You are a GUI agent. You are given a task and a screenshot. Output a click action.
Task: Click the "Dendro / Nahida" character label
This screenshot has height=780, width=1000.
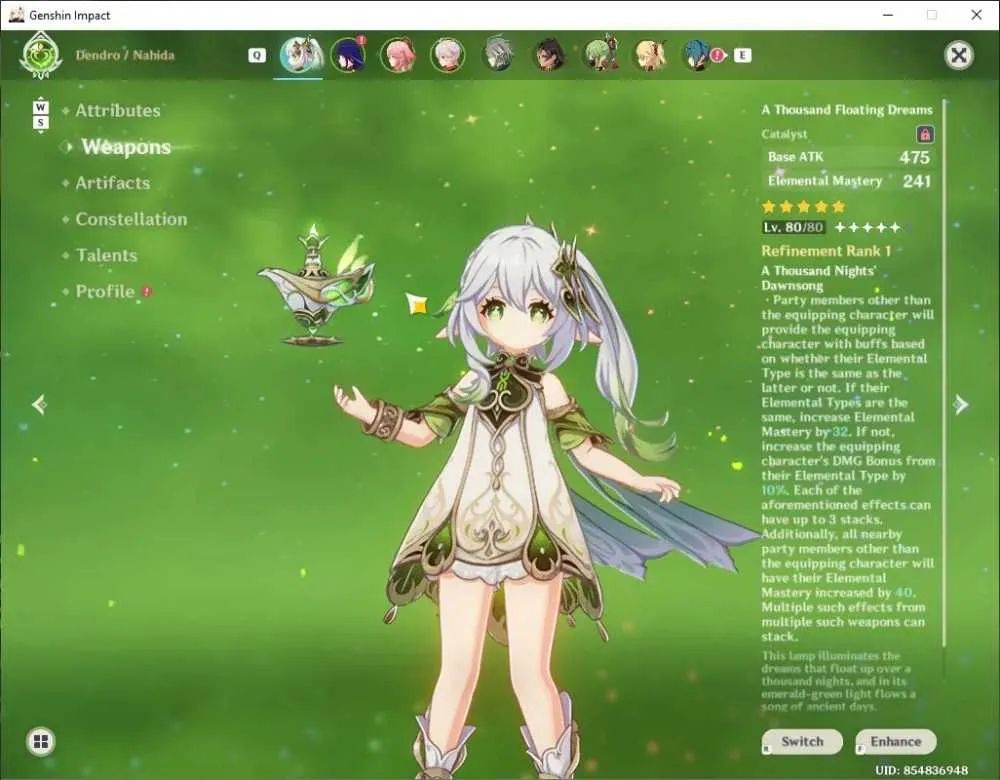tap(125, 55)
